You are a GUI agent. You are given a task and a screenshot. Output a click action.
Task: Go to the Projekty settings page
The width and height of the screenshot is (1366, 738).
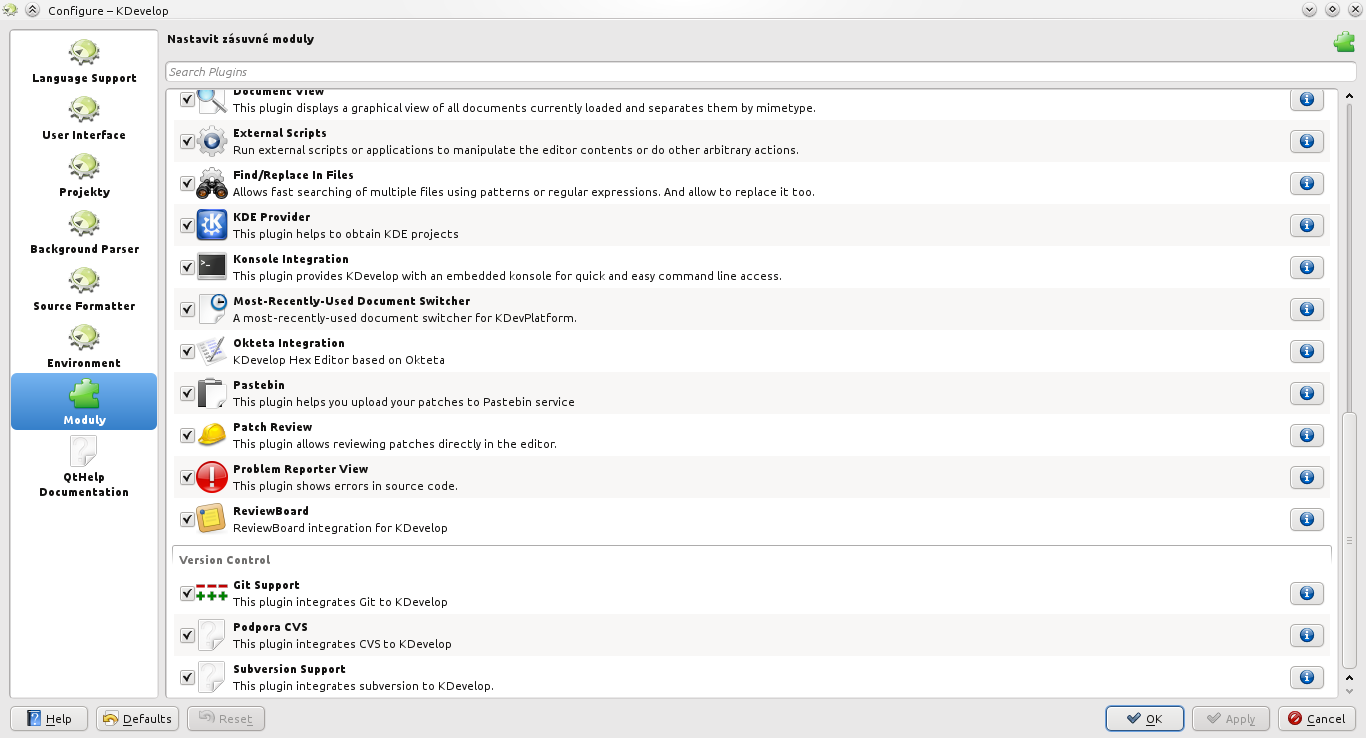pos(84,175)
